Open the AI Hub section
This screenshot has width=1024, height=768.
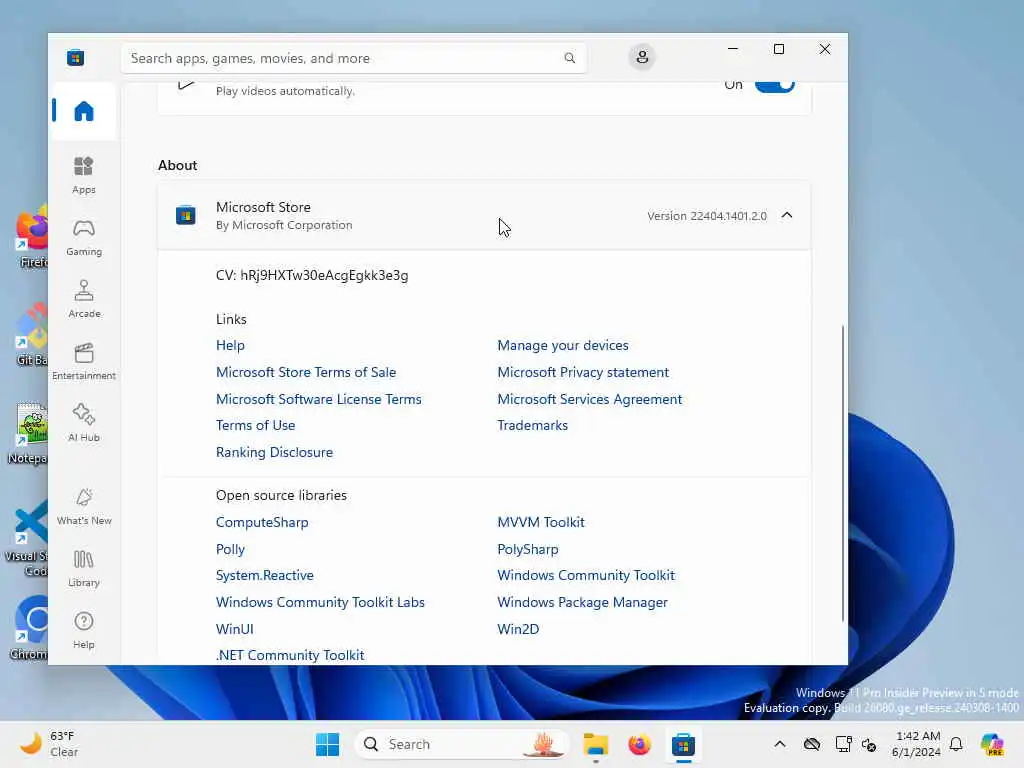(x=84, y=423)
